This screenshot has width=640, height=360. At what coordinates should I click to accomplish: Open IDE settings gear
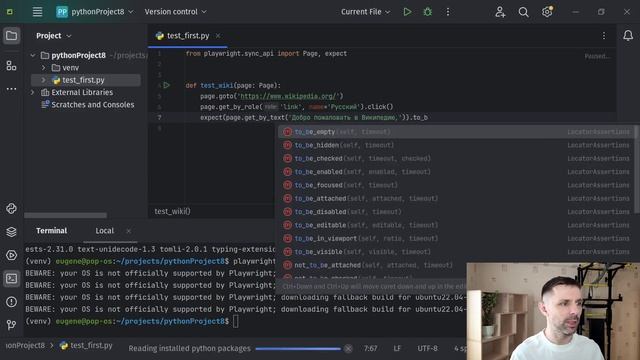pos(547,12)
